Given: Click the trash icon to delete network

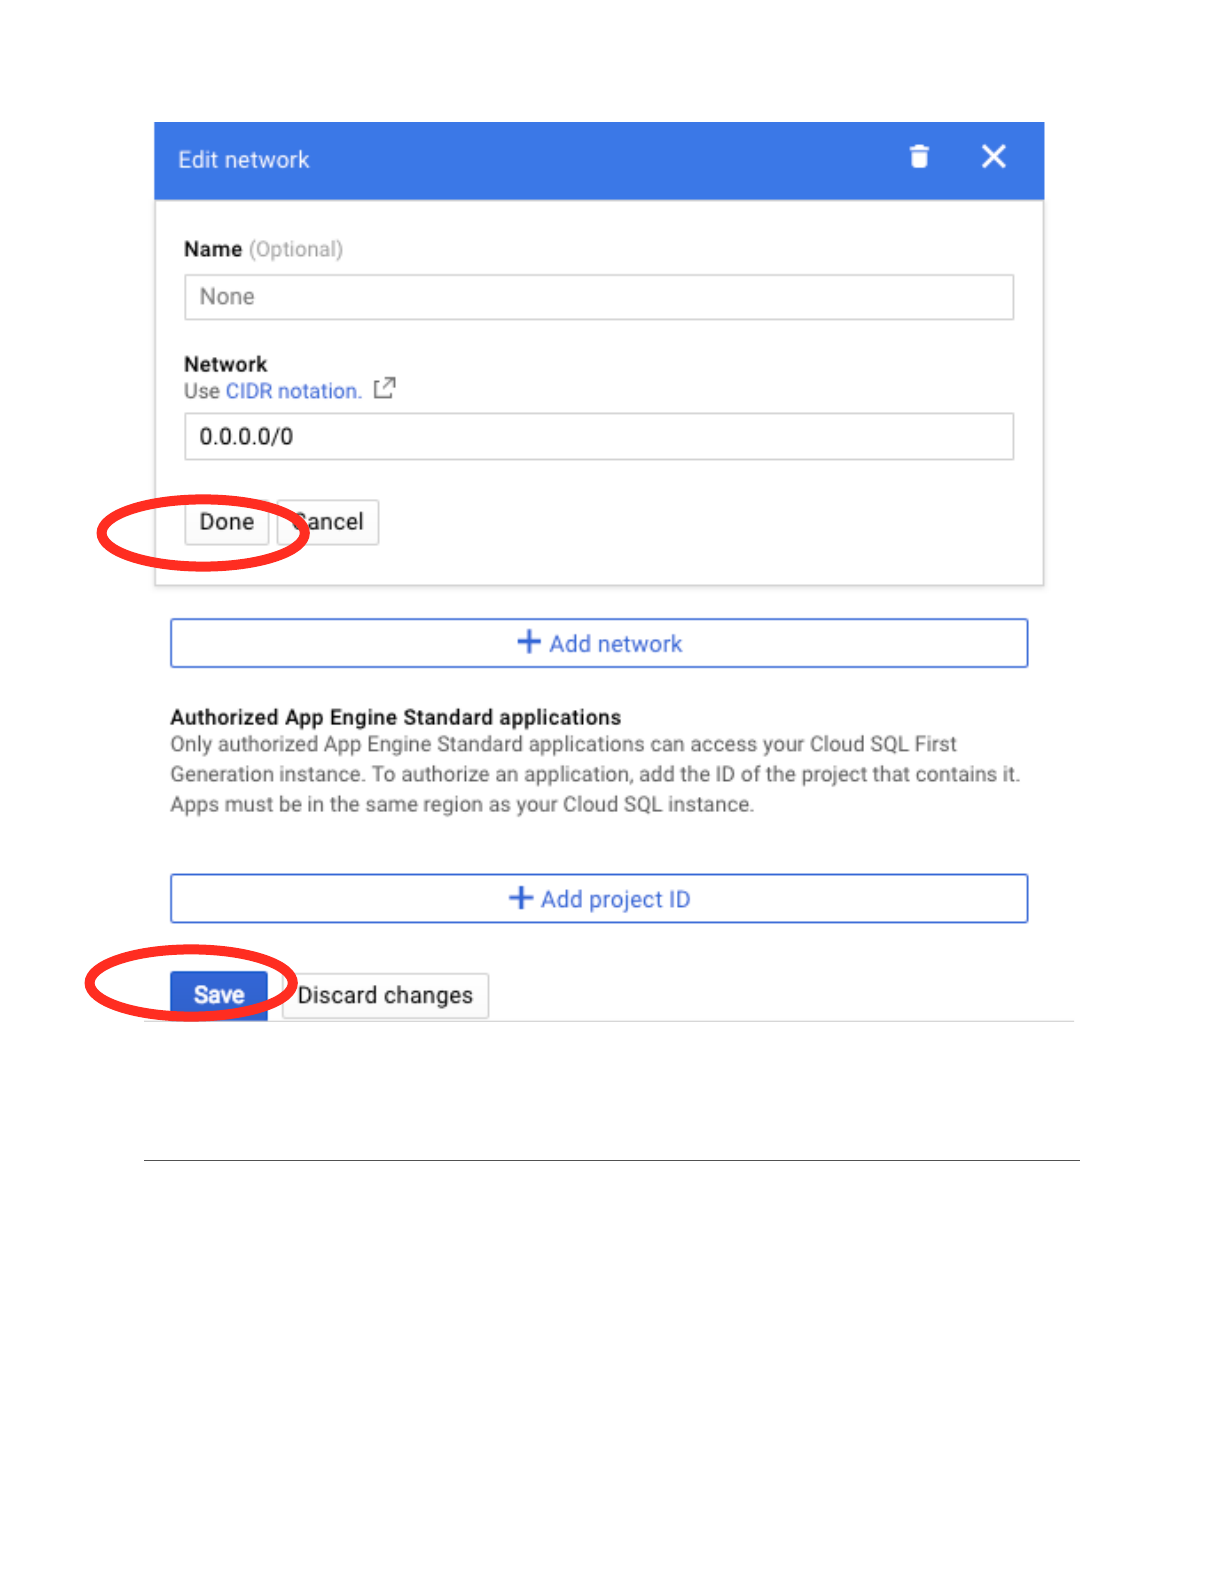Looking at the screenshot, I should [x=919, y=157].
